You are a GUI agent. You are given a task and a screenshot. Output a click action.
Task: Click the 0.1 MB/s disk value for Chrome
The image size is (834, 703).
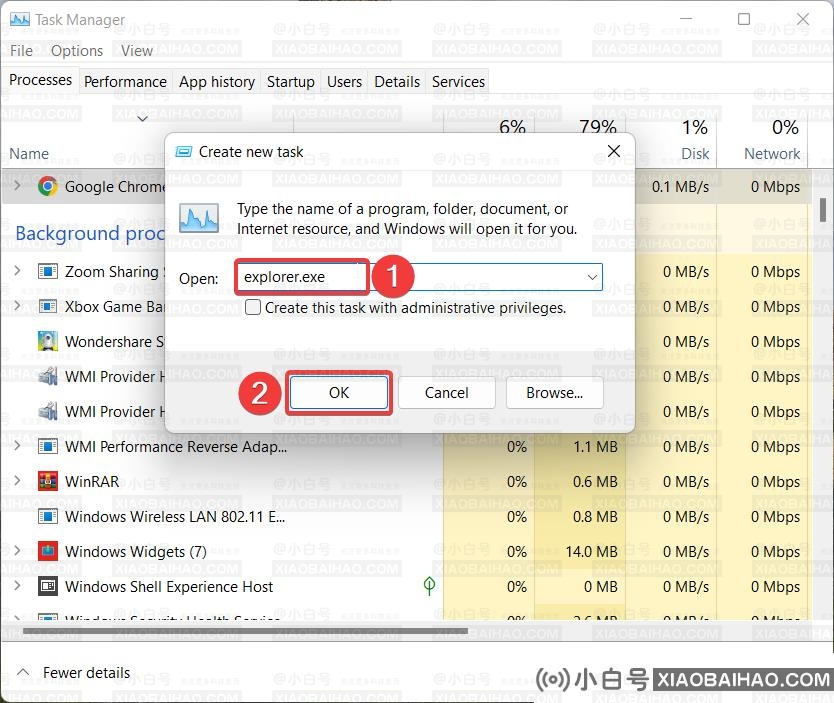pyautogui.click(x=680, y=187)
